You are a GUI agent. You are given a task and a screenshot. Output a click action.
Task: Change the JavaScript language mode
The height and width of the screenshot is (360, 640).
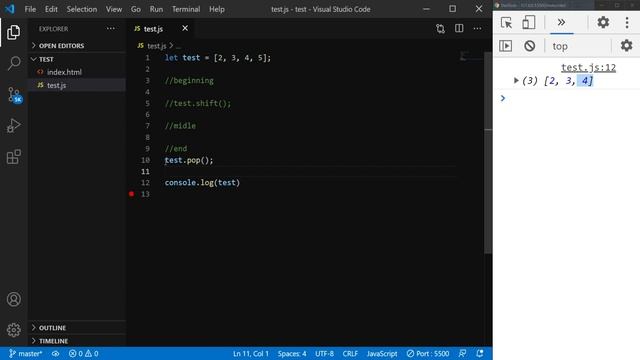382,353
